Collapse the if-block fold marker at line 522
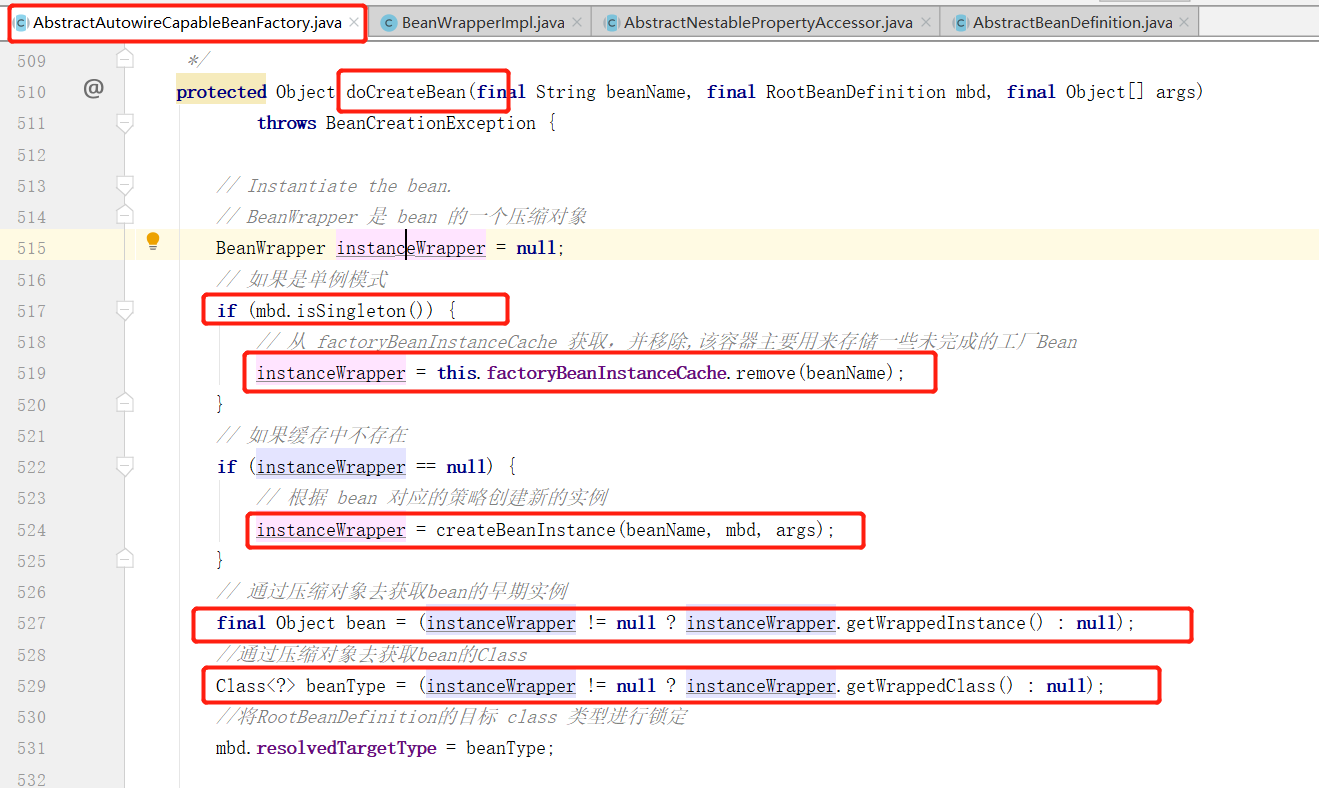This screenshot has width=1319, height=788. (124, 466)
